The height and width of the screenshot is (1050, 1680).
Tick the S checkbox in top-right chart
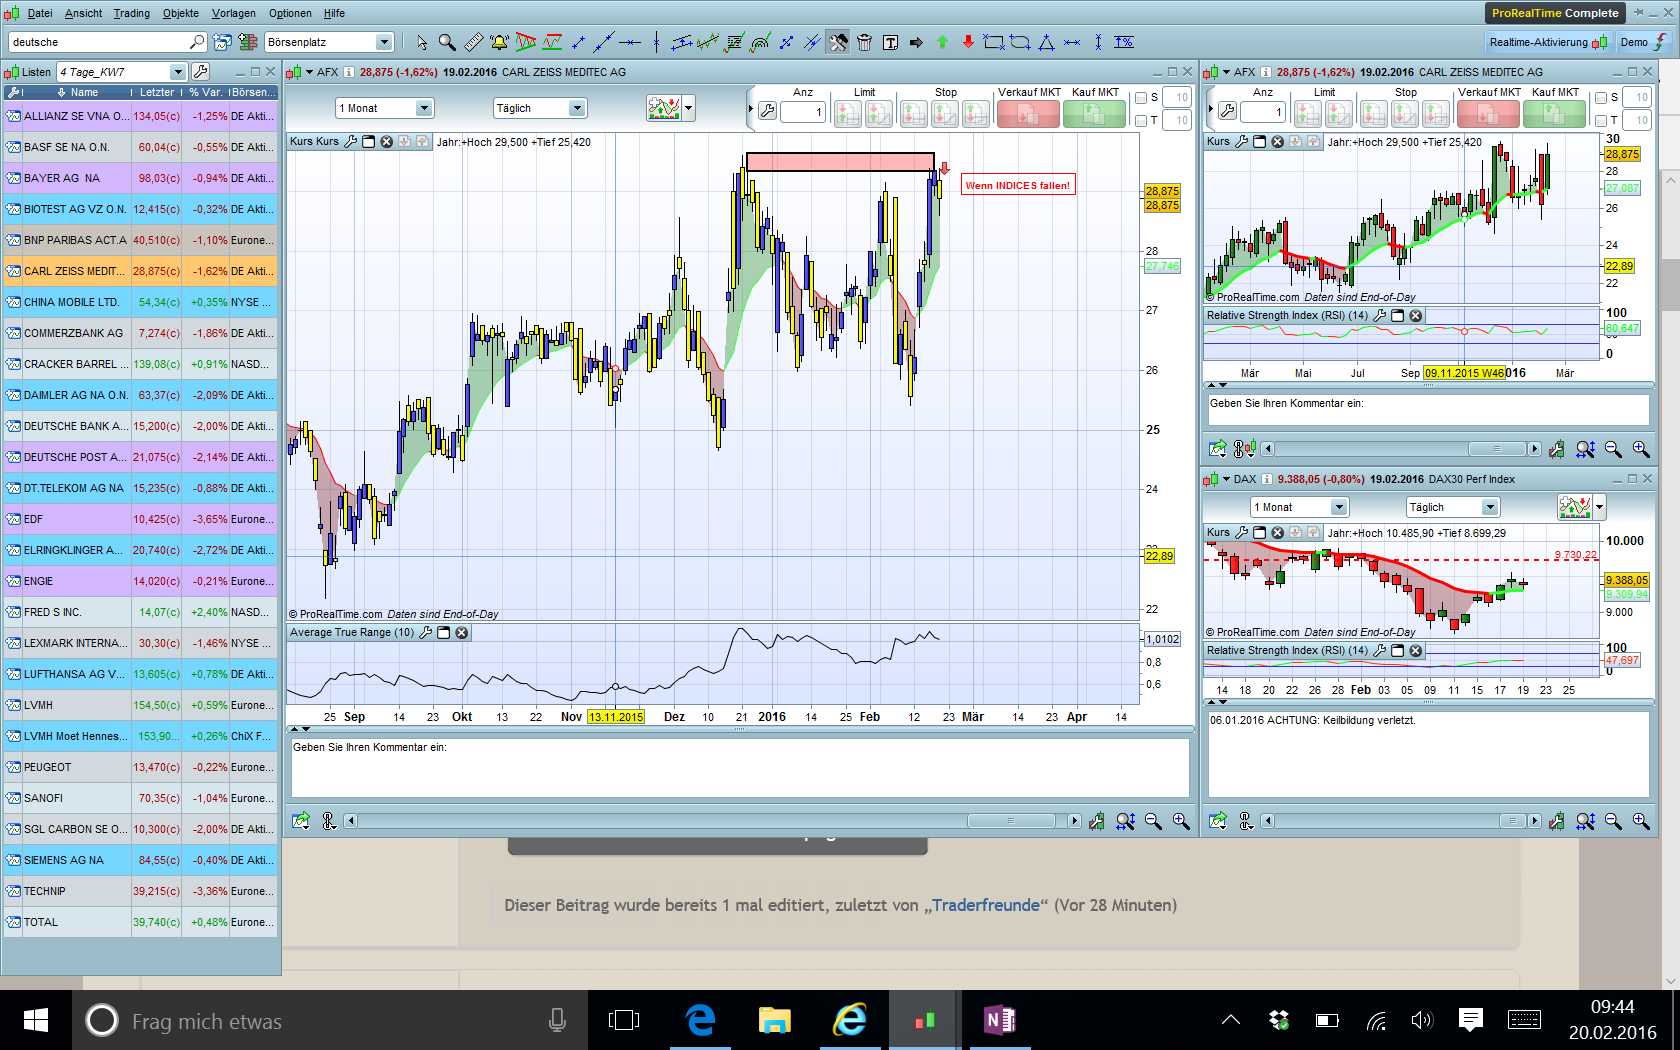pos(1601,98)
